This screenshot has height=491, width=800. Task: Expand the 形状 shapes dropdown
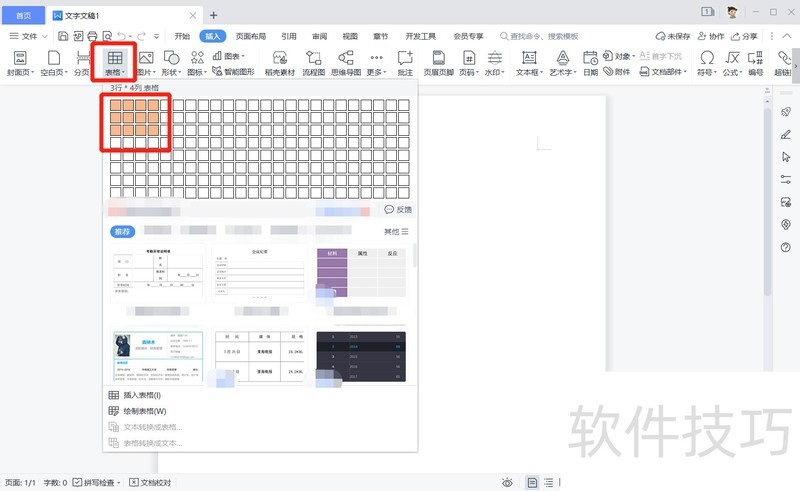171,72
